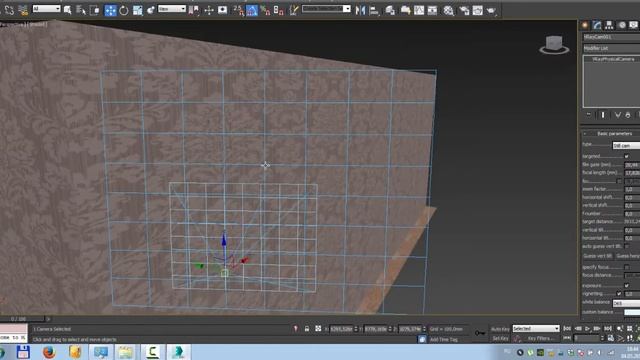Click the X coordinate input field
Image resolution: width=640 pixels, height=360 pixels.
pyautogui.click(x=341, y=329)
